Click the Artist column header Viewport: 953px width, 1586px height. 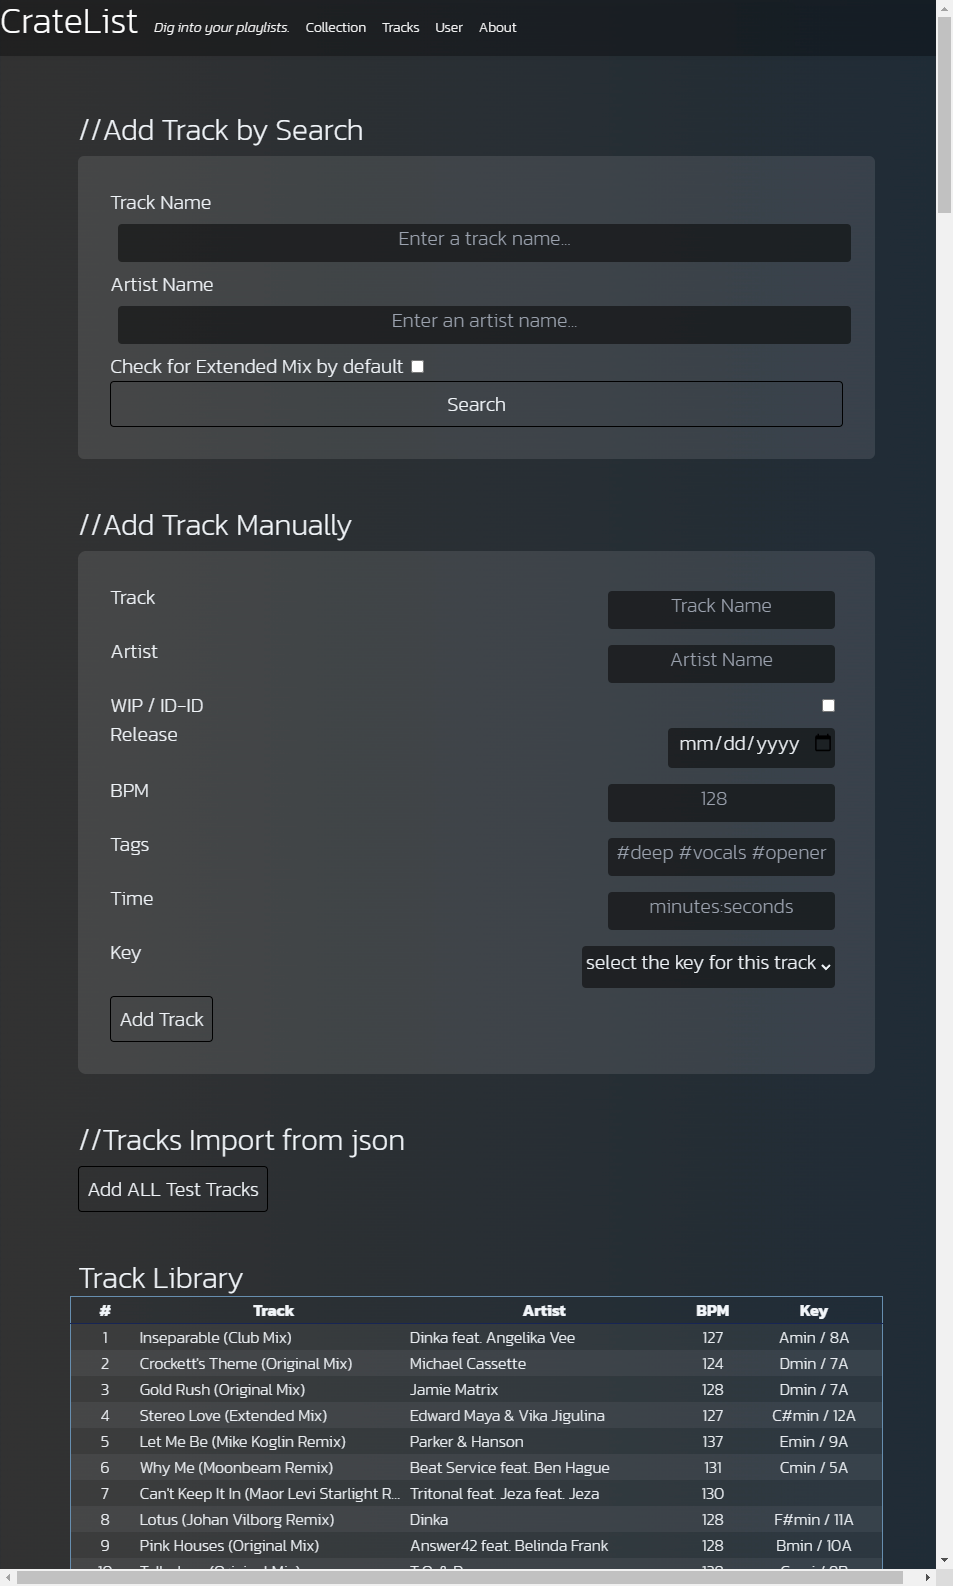coord(544,1311)
